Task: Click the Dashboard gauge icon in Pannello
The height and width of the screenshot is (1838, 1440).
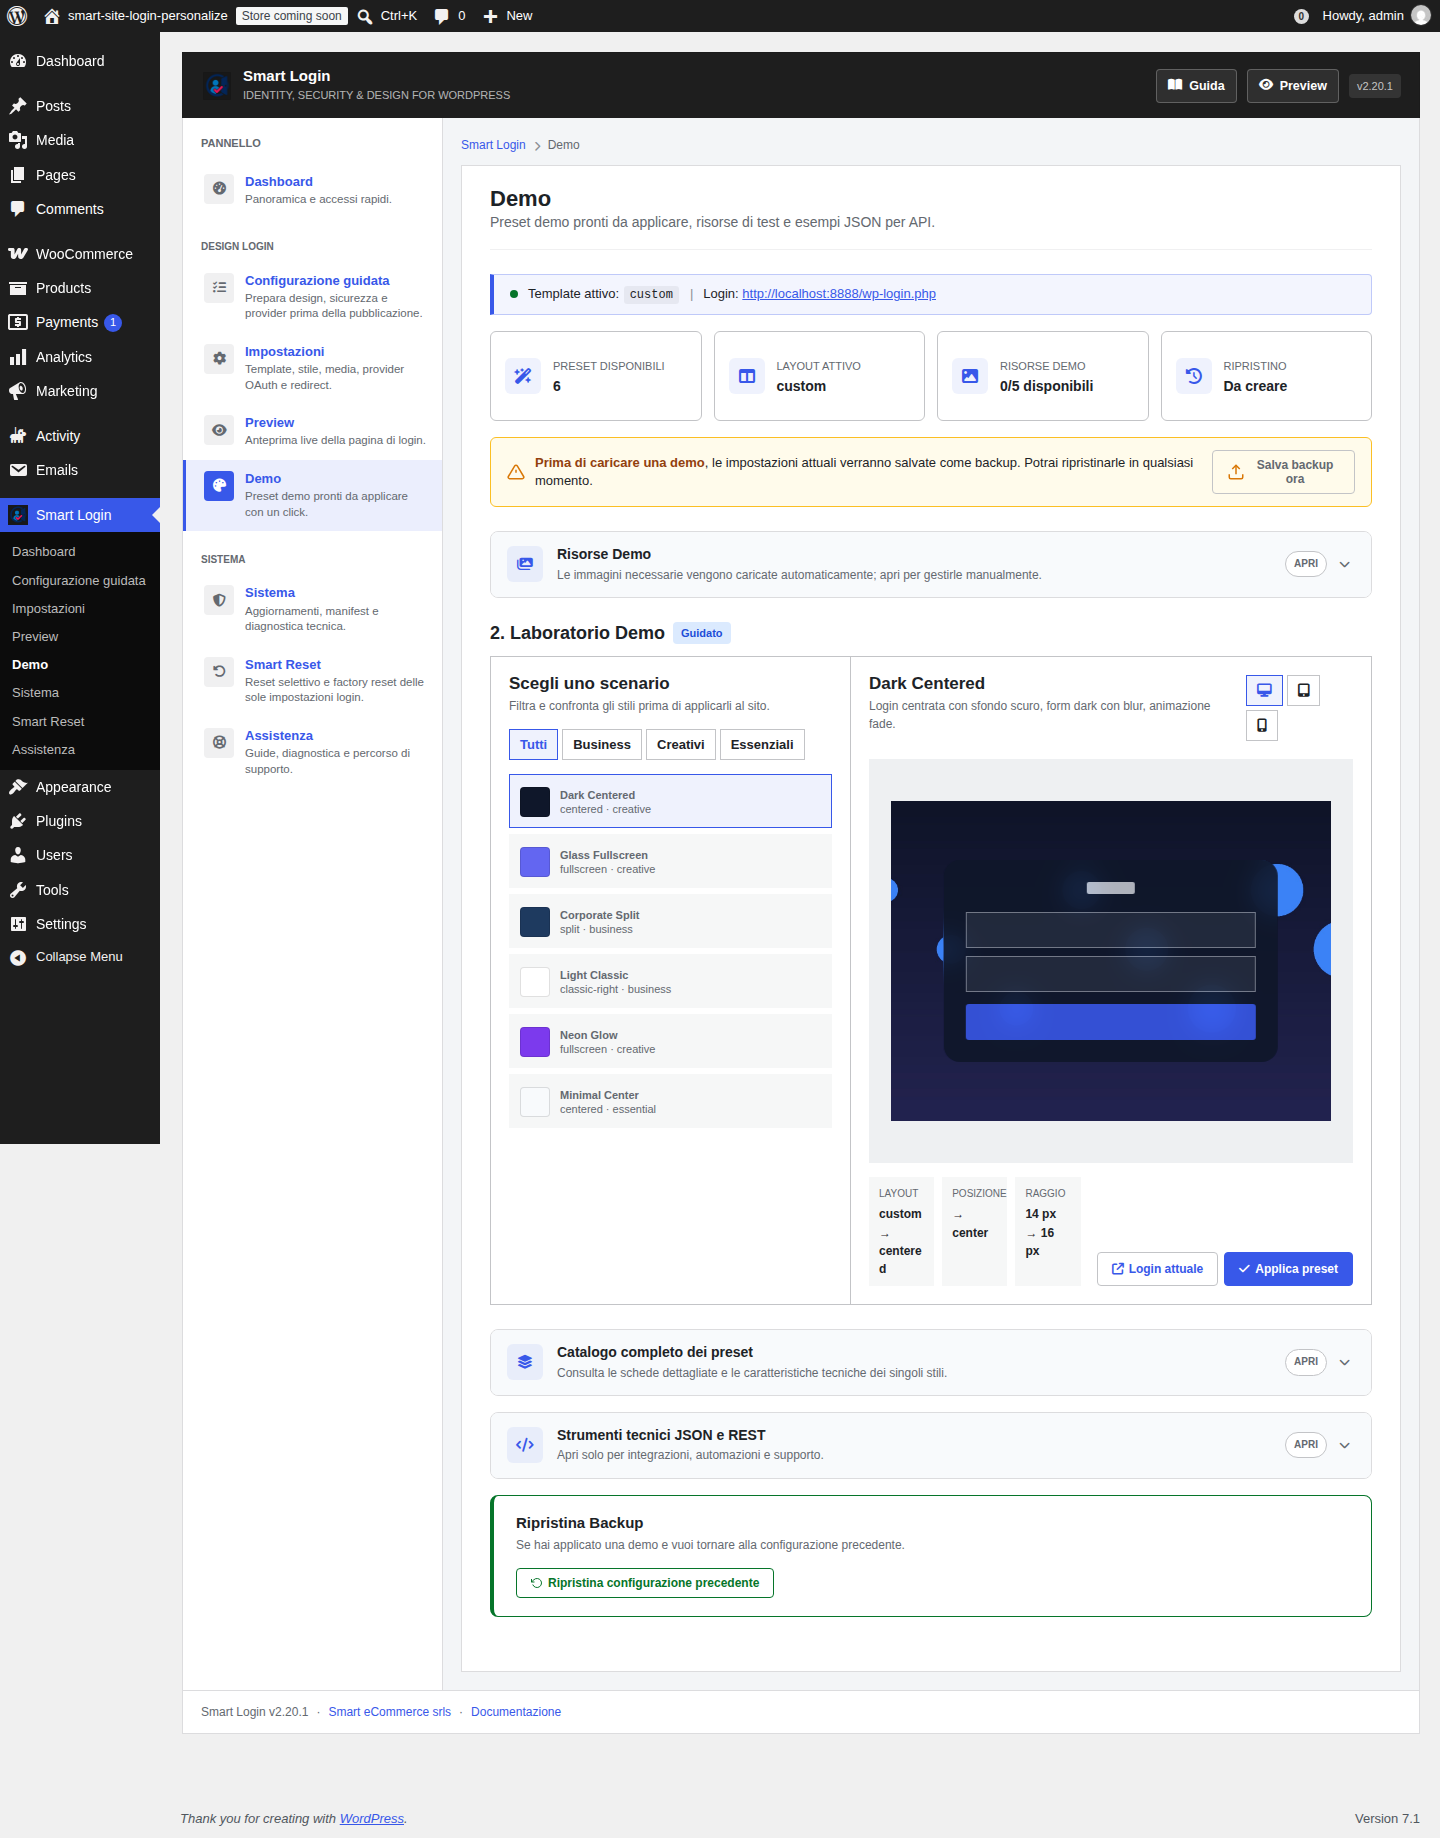Action: pyautogui.click(x=219, y=188)
